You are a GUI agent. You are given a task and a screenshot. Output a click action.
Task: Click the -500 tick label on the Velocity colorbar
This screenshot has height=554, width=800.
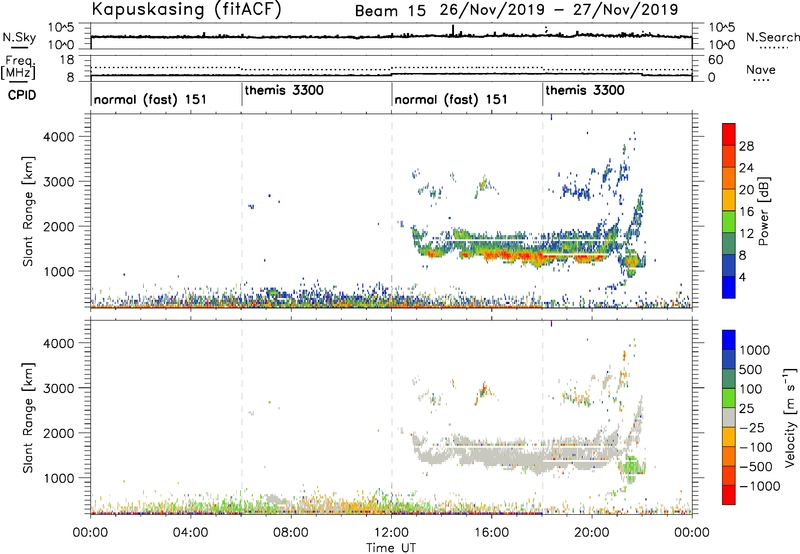pos(755,467)
